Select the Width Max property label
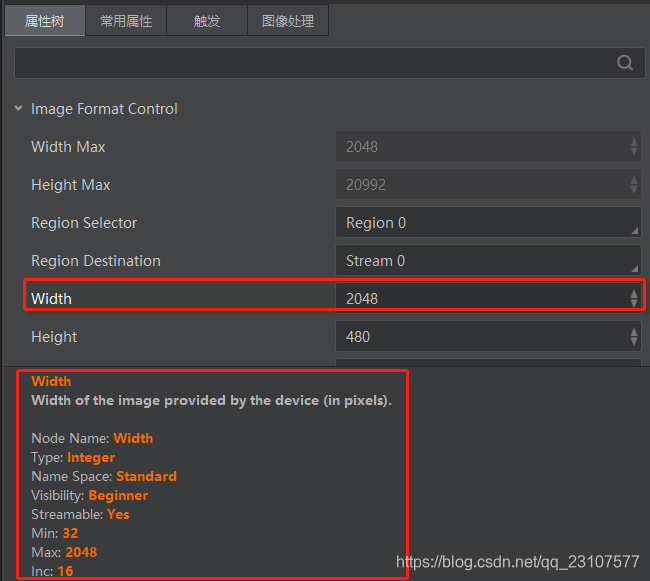 [68, 147]
